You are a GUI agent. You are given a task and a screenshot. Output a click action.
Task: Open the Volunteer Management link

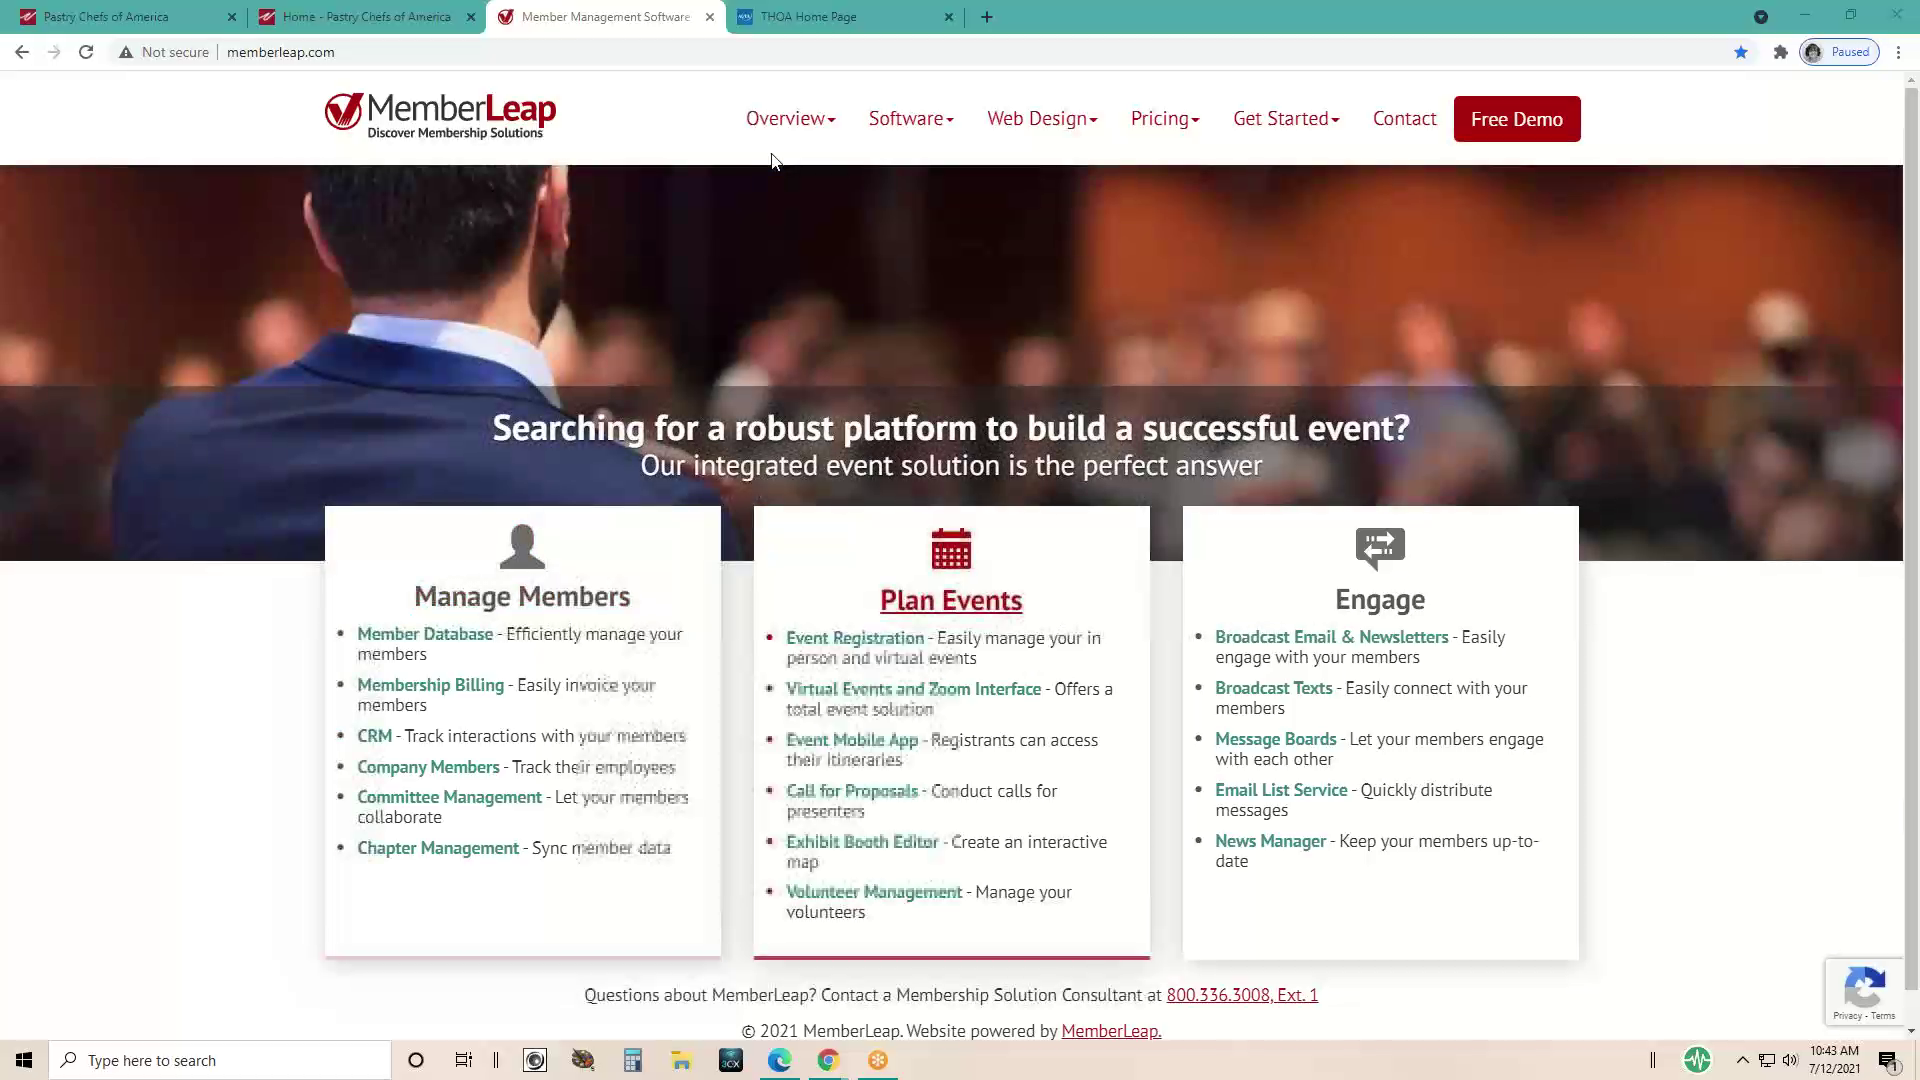pos(874,892)
